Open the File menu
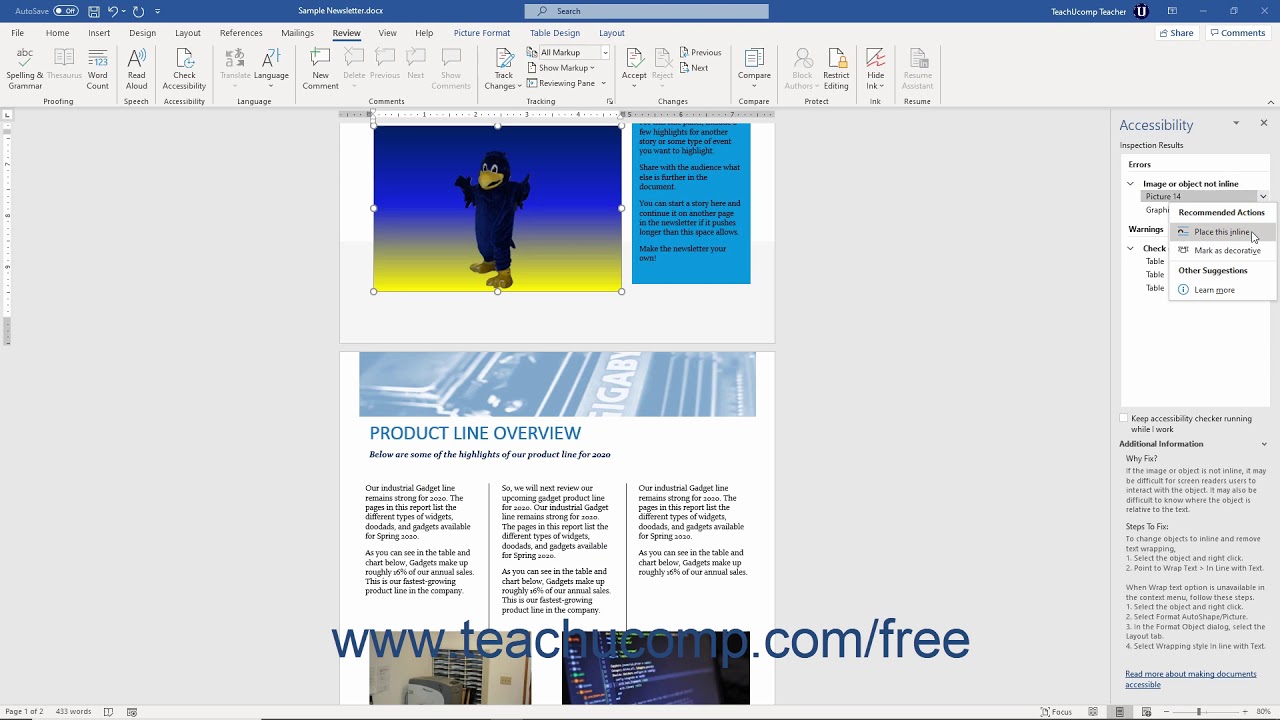The width and height of the screenshot is (1280, 720). point(18,33)
